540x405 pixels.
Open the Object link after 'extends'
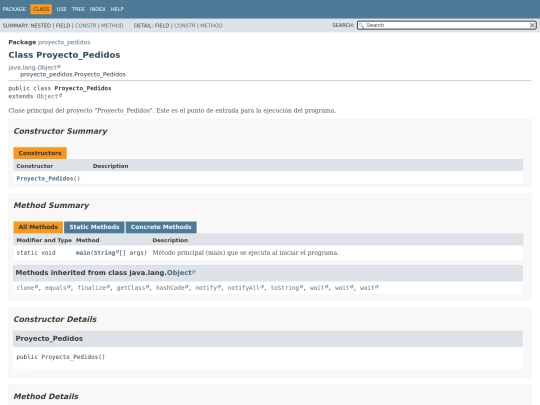click(x=49, y=96)
